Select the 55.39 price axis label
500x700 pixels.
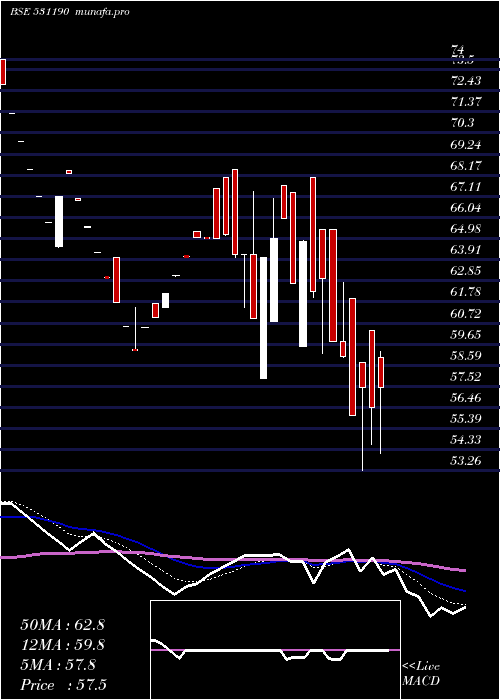point(466,419)
